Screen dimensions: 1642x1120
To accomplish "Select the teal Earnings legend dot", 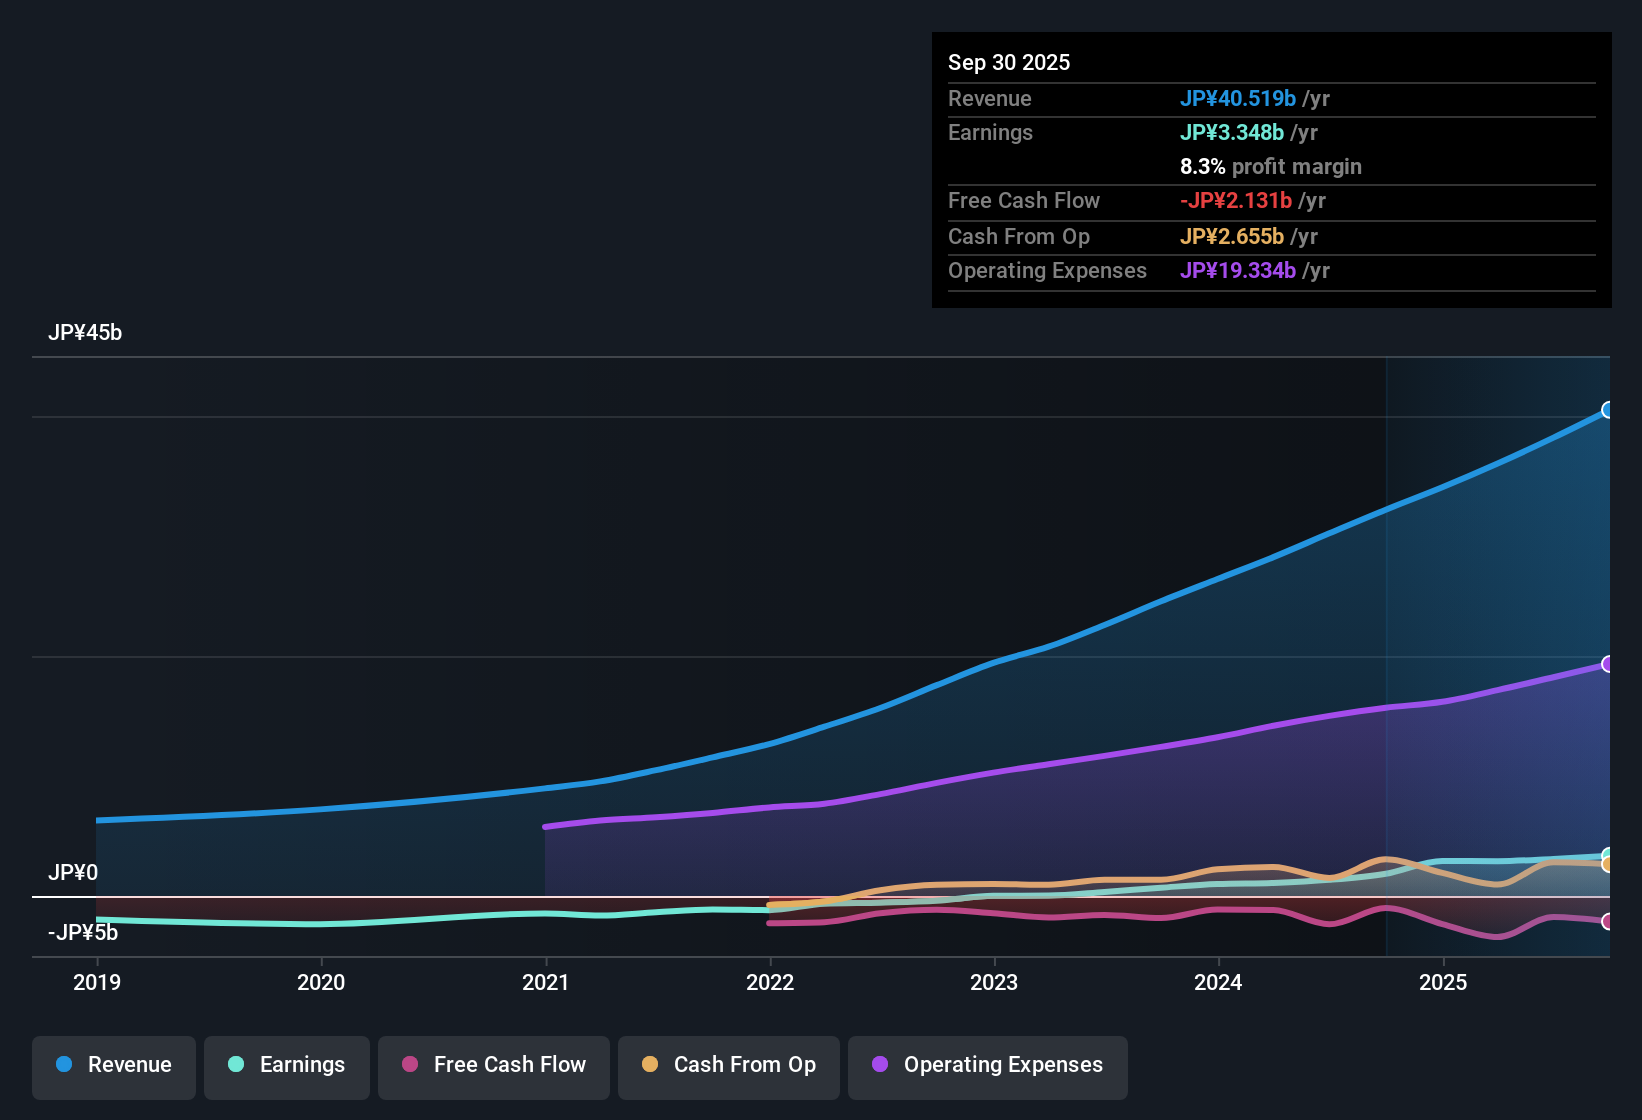I will [236, 1065].
